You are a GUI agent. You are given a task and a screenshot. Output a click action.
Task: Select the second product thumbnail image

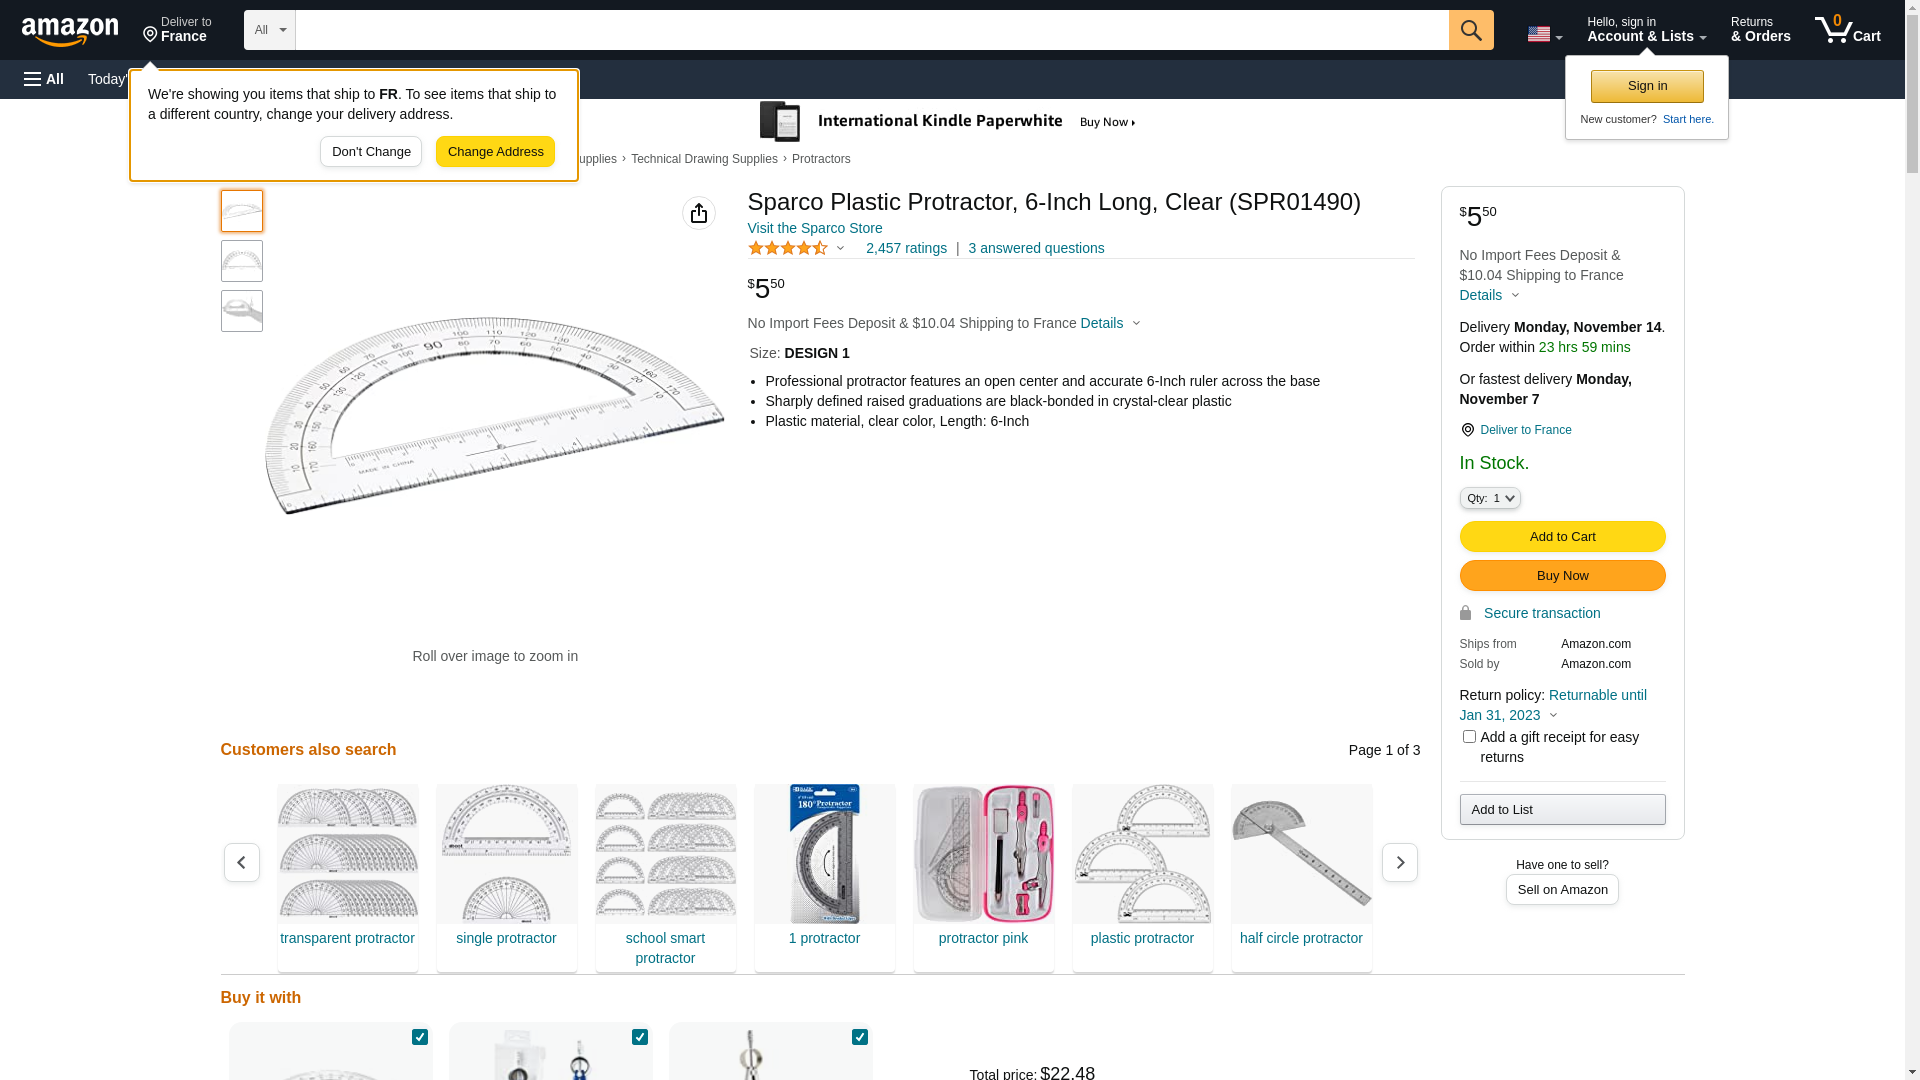pos(242,261)
